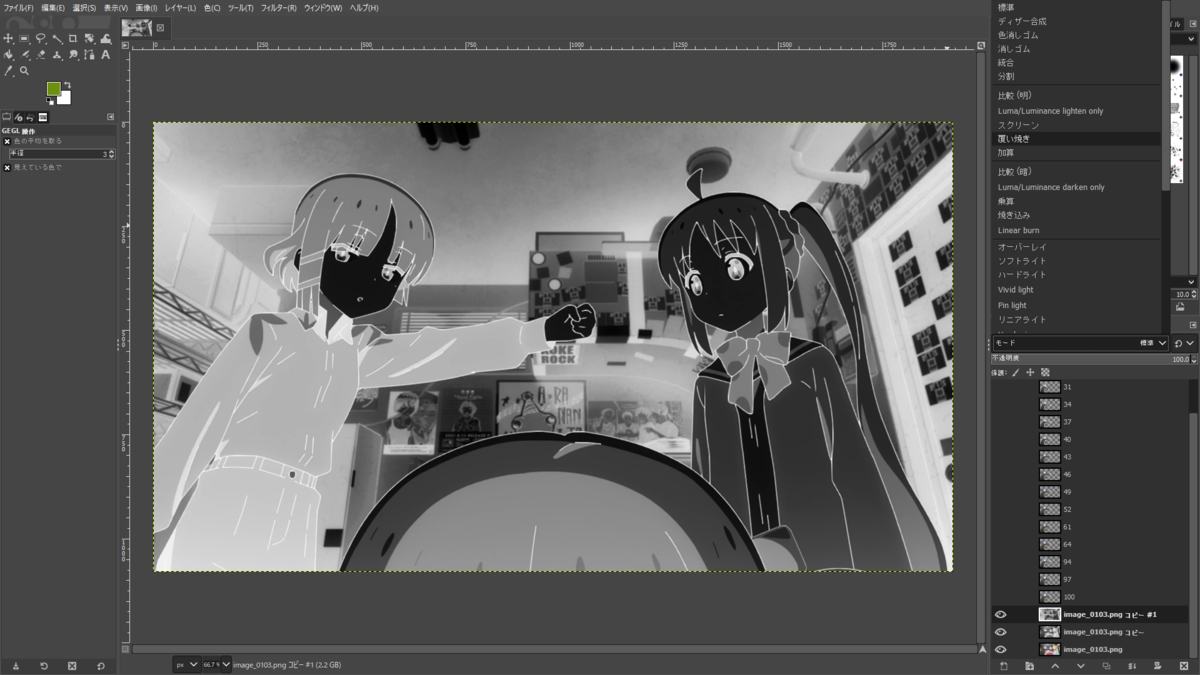Select the Unified Transform tool
The height and width of the screenshot is (675, 1200).
pos(89,38)
